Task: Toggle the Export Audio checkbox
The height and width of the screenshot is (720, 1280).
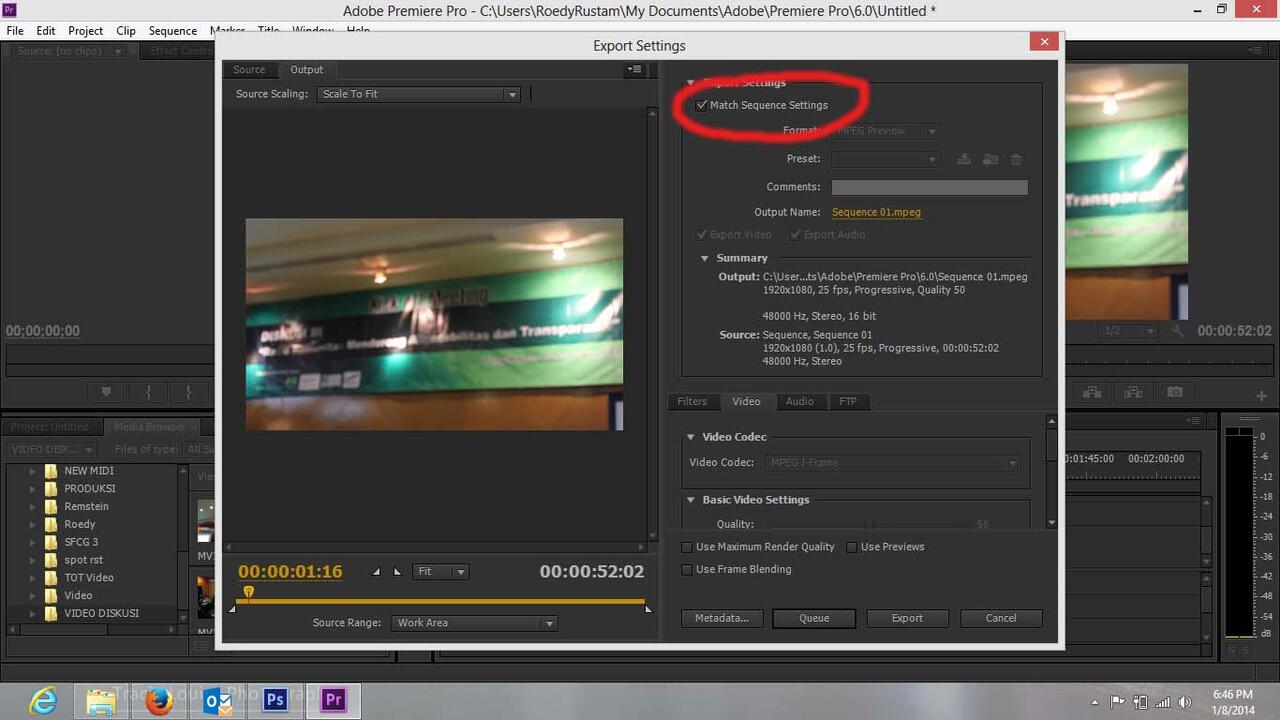Action: (x=796, y=235)
